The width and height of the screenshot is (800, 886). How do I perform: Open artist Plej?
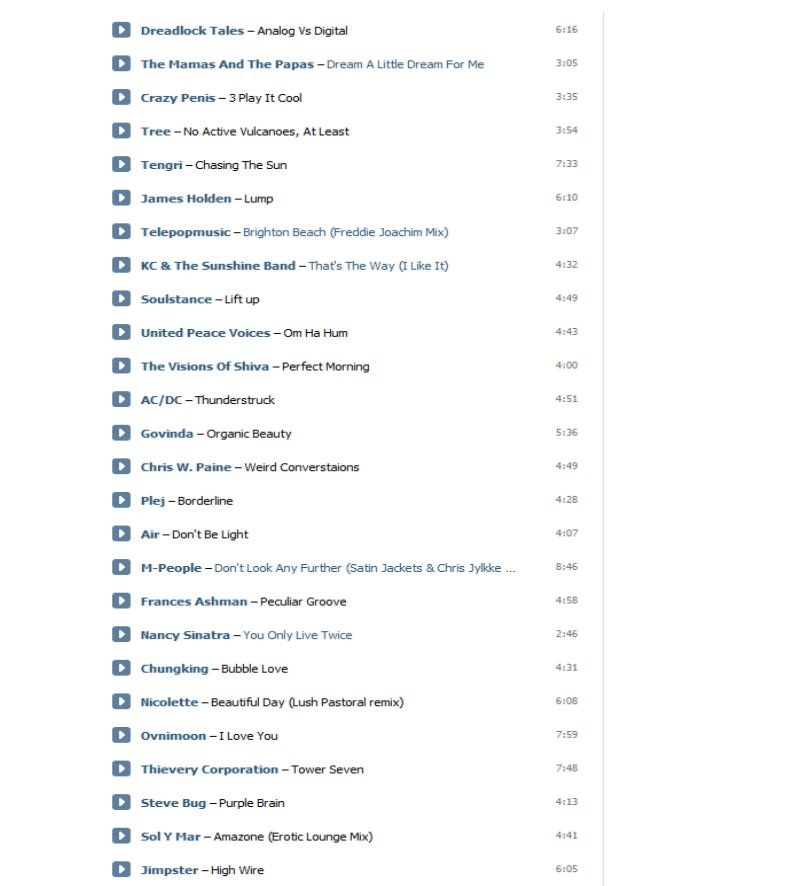[153, 501]
